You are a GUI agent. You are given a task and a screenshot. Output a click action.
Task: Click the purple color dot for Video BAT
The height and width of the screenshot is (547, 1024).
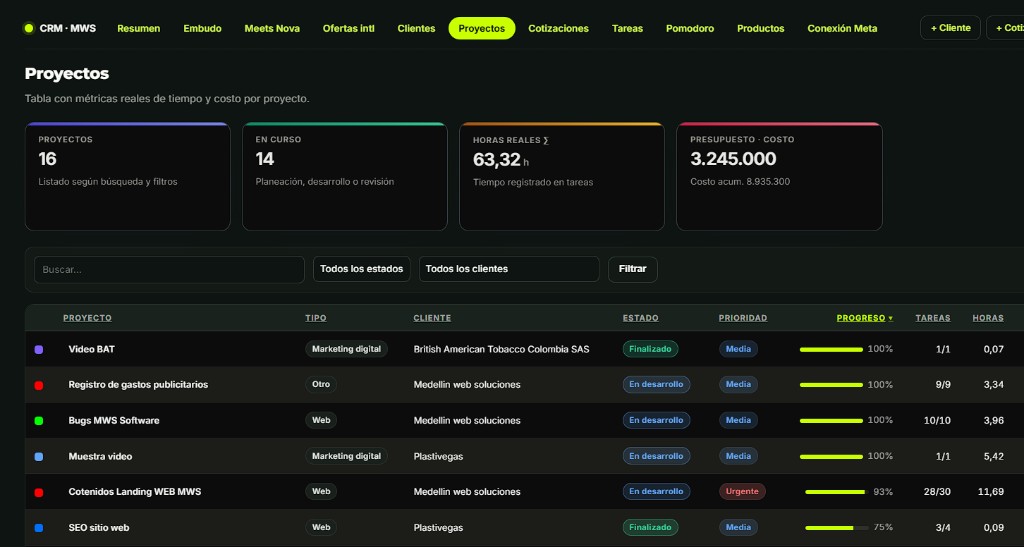[x=39, y=350]
